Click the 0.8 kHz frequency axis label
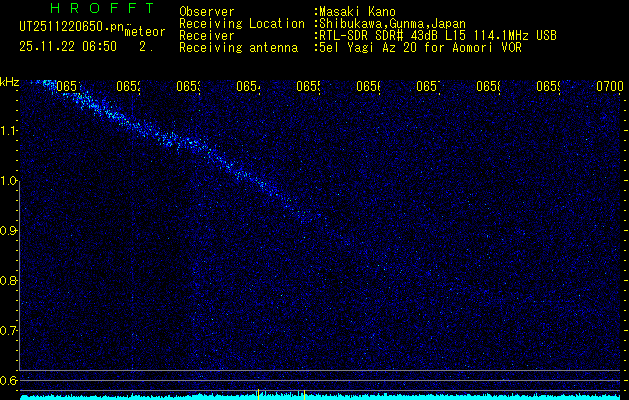This screenshot has height=400, width=629. 9,280
